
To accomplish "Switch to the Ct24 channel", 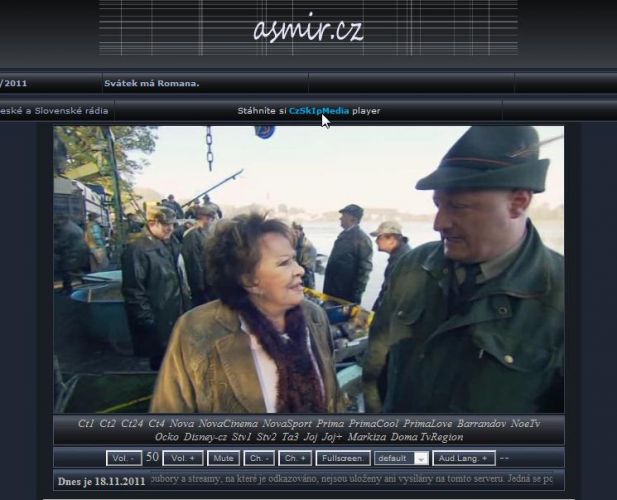I will 132,424.
